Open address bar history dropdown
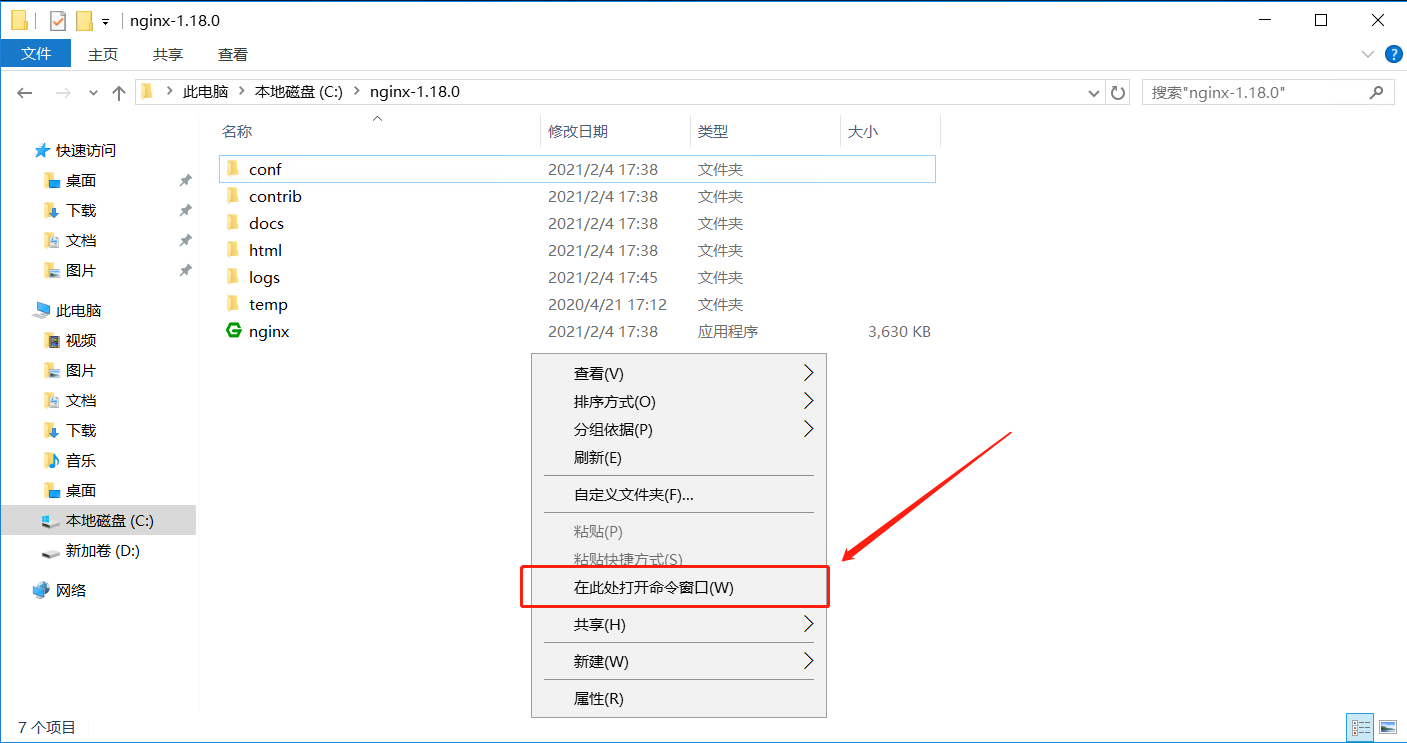 point(1094,92)
